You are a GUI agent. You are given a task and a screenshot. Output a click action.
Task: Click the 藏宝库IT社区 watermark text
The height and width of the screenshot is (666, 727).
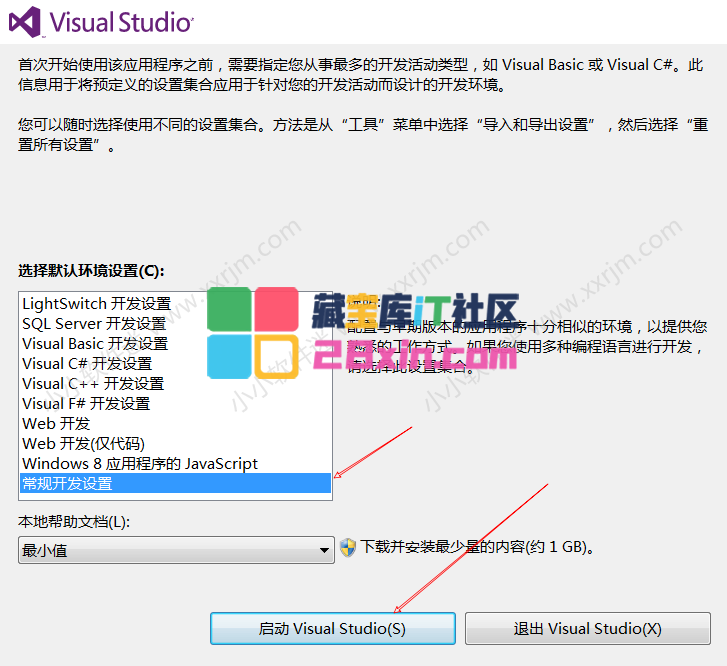416,312
